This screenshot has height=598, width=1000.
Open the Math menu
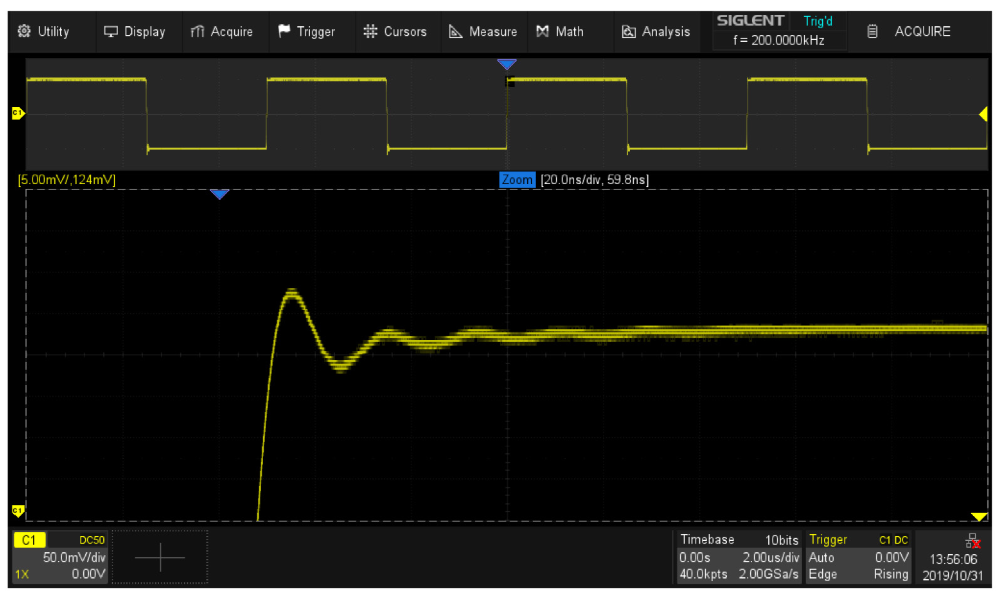point(560,31)
